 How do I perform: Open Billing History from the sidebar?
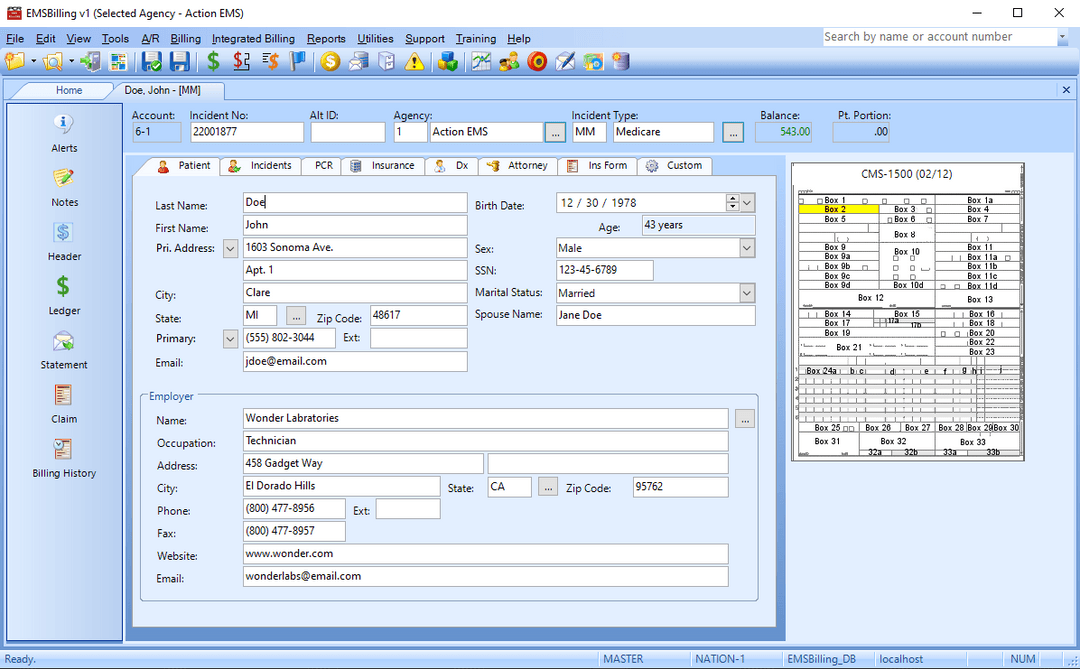click(x=63, y=459)
